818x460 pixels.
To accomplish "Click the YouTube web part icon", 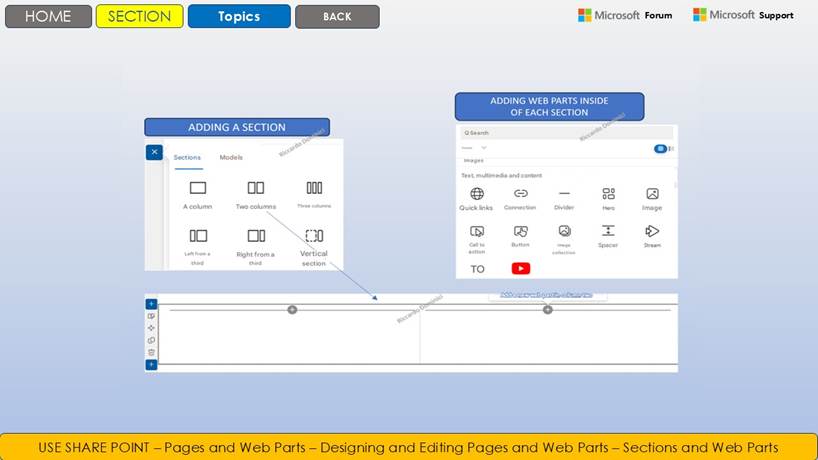I will coord(521,268).
